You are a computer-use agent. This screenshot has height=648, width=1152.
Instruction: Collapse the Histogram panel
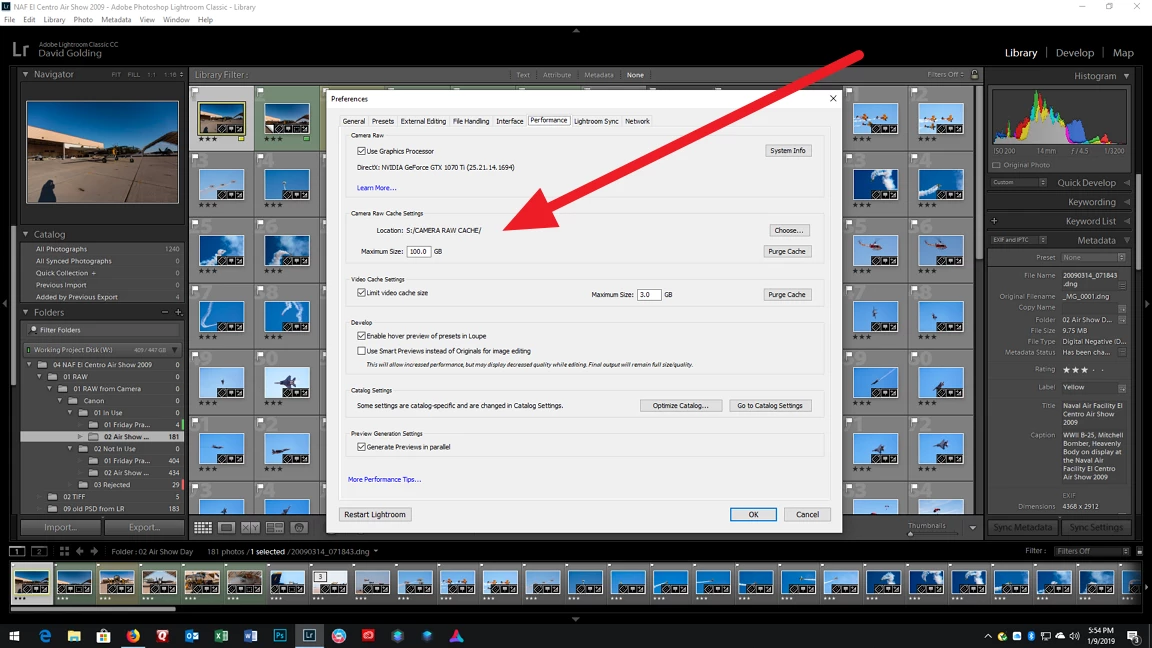pos(1126,76)
